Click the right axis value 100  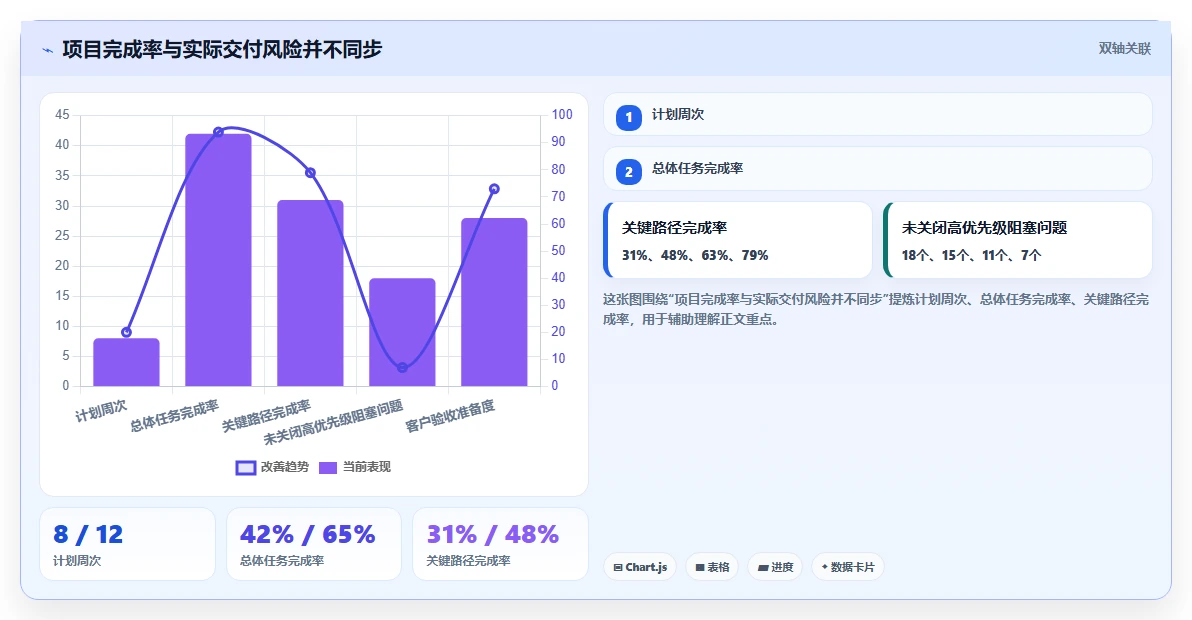562,115
